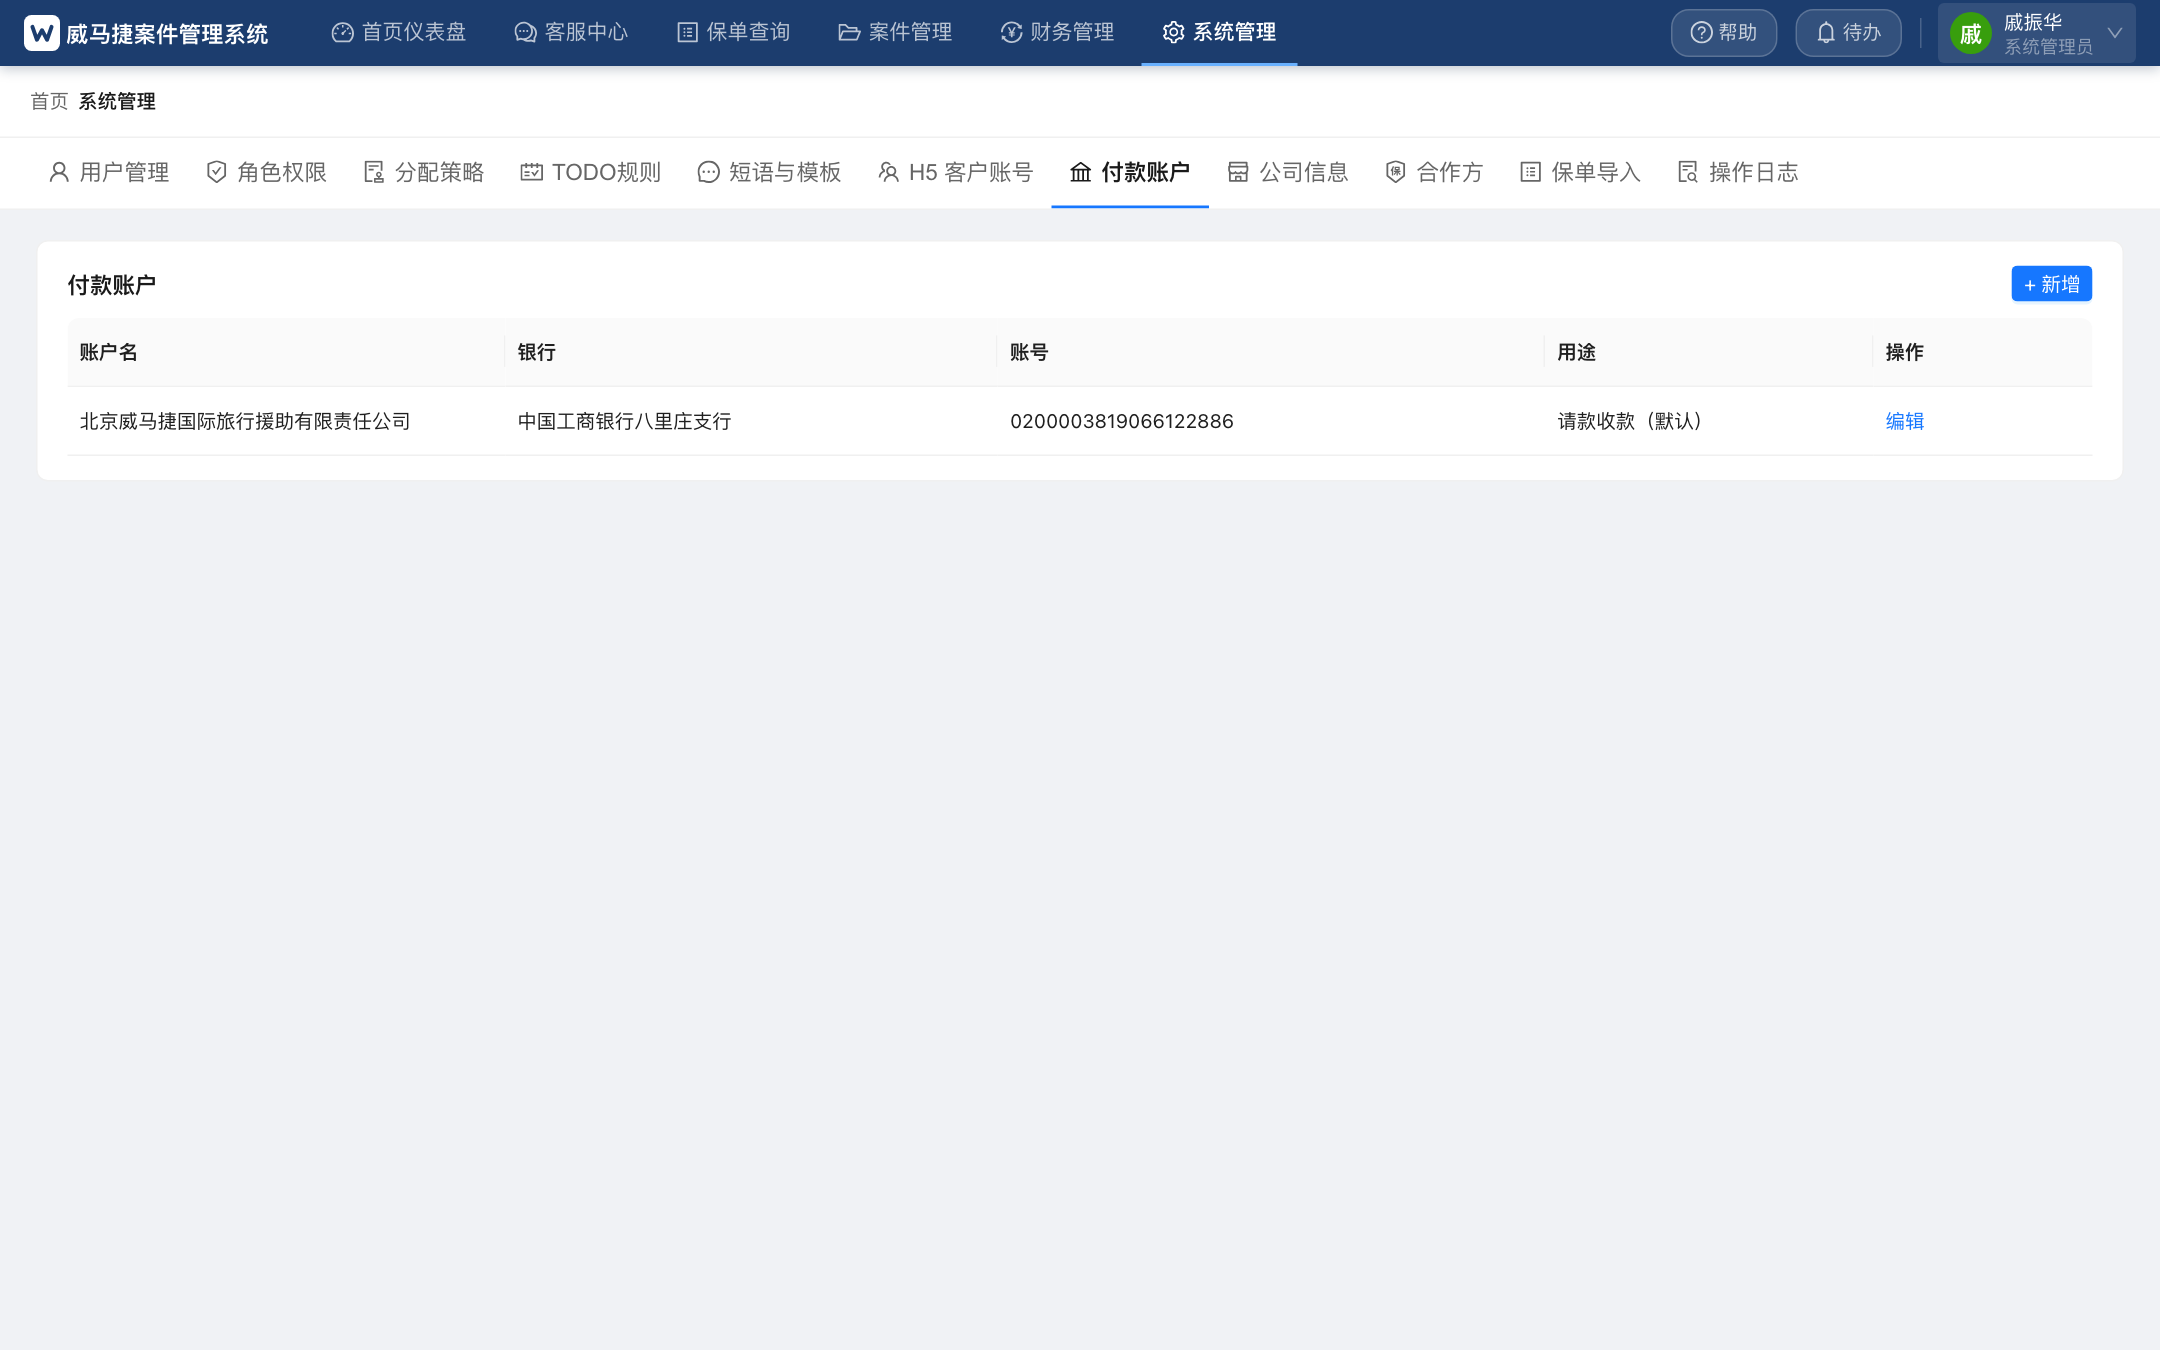Switch to the 角色权限 tab

click(267, 172)
